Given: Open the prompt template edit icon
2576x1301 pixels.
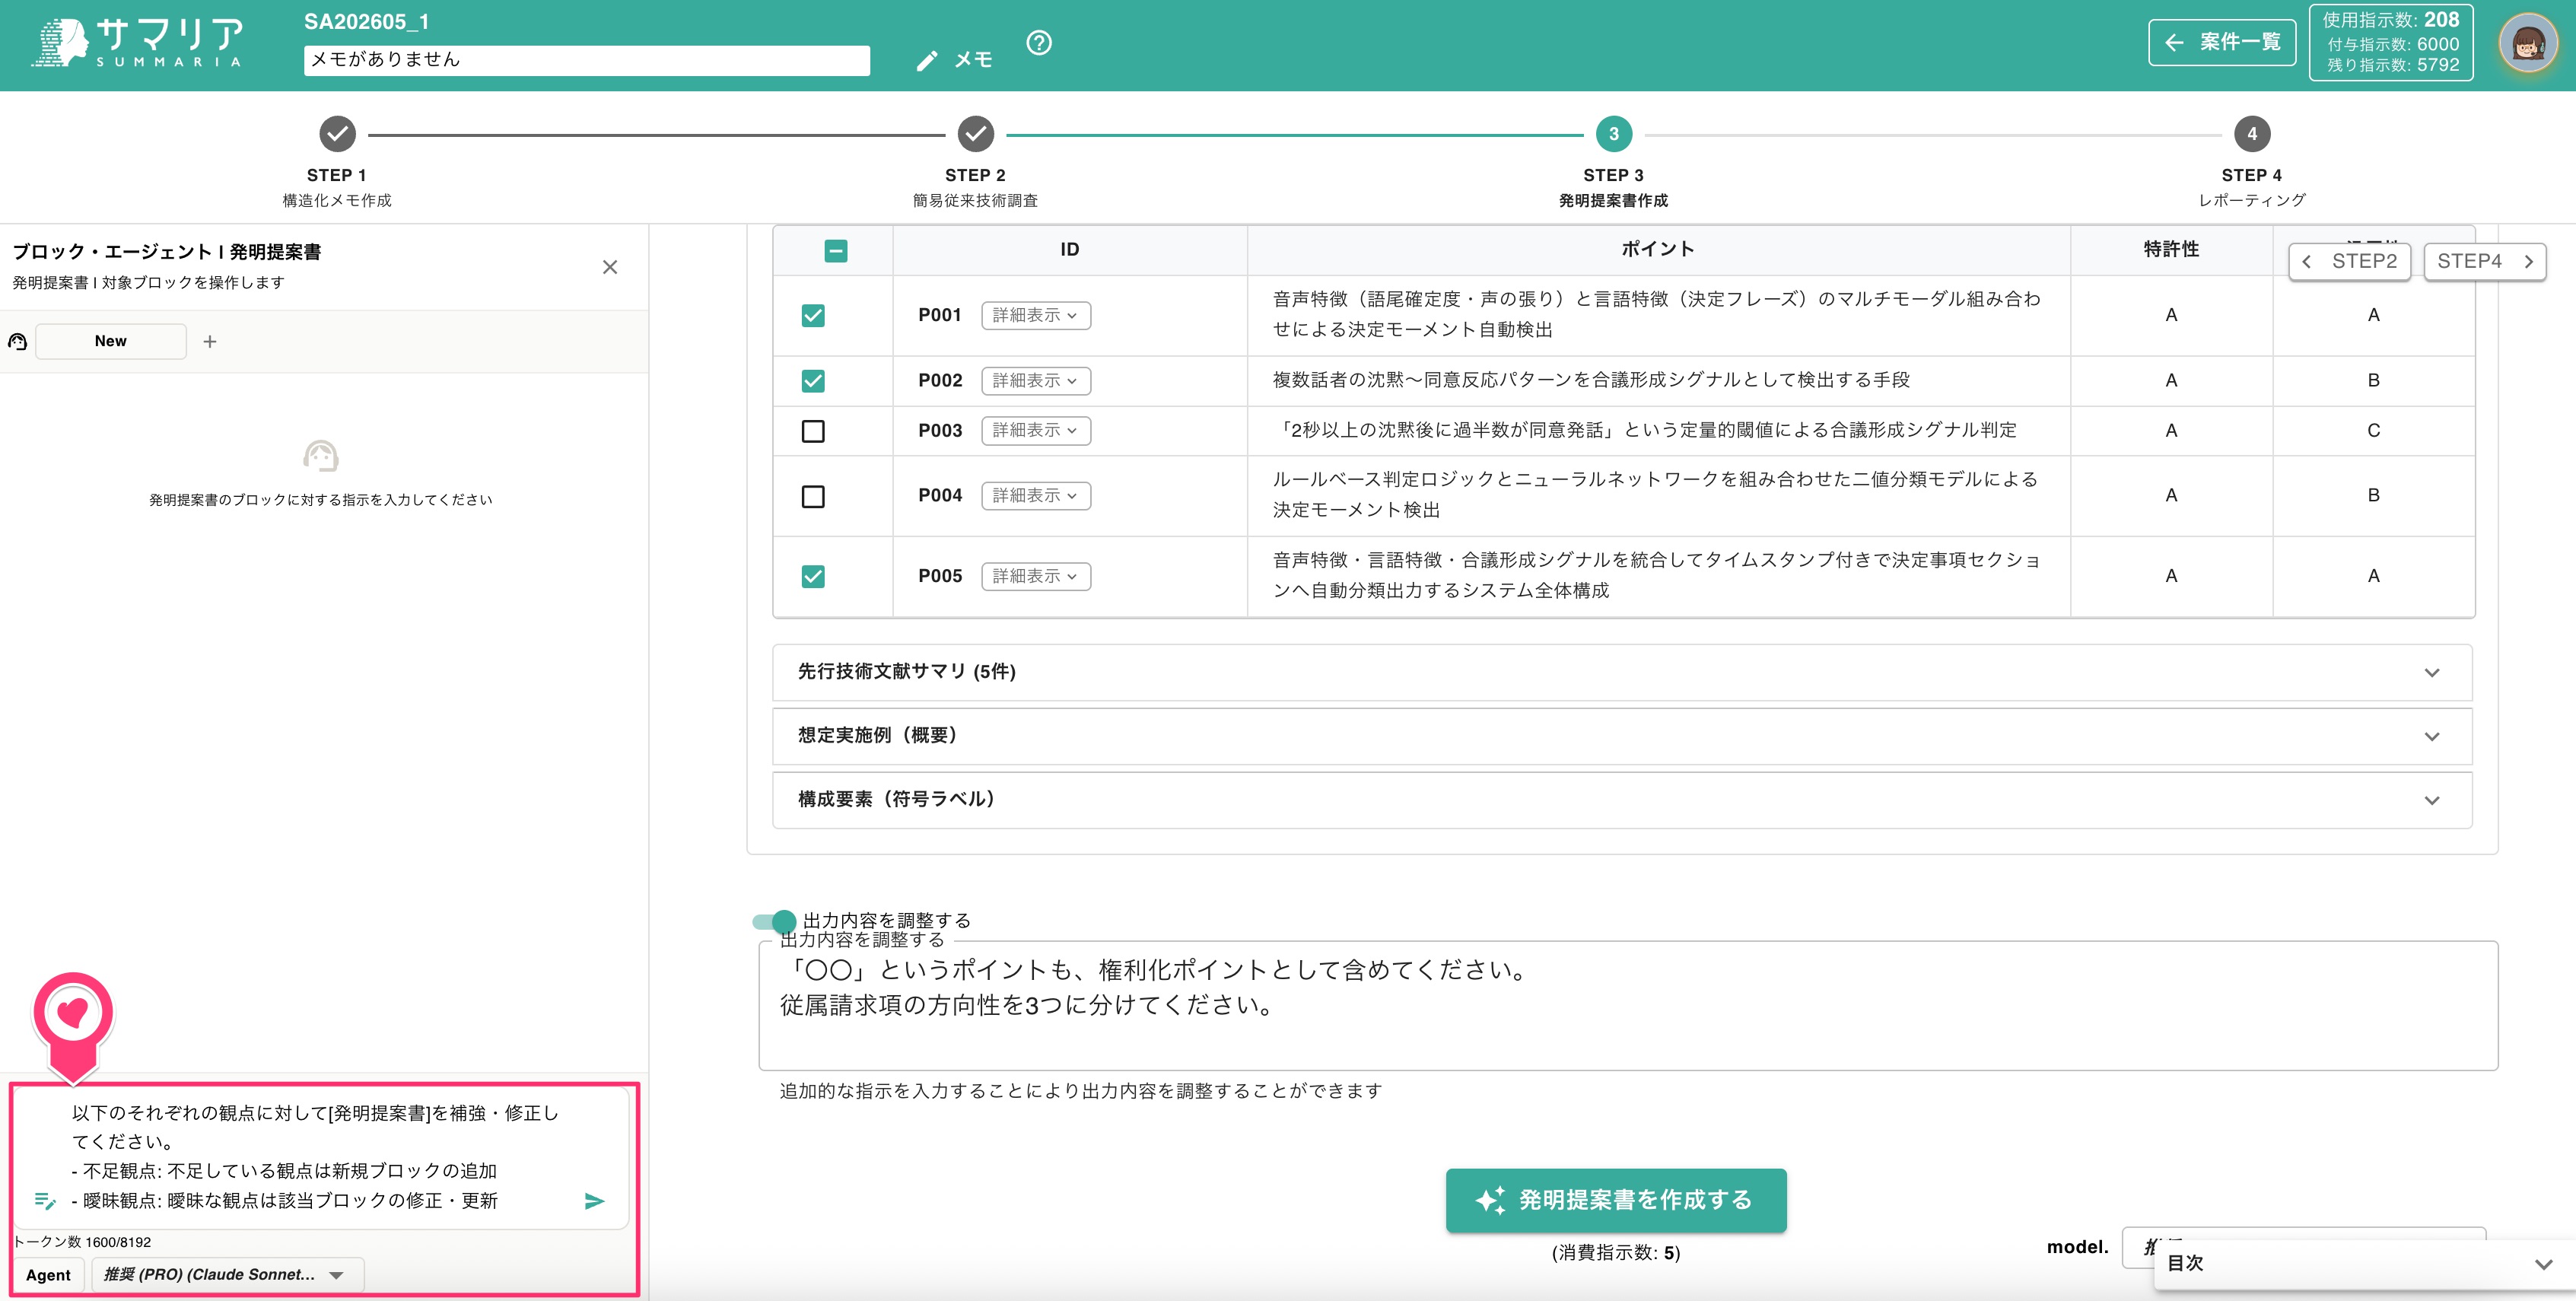Looking at the screenshot, I should [45, 1201].
